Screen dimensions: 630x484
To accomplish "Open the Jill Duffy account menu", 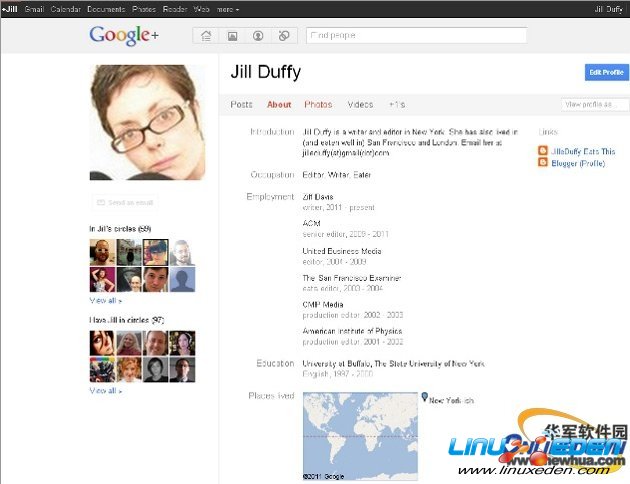I will pos(608,9).
